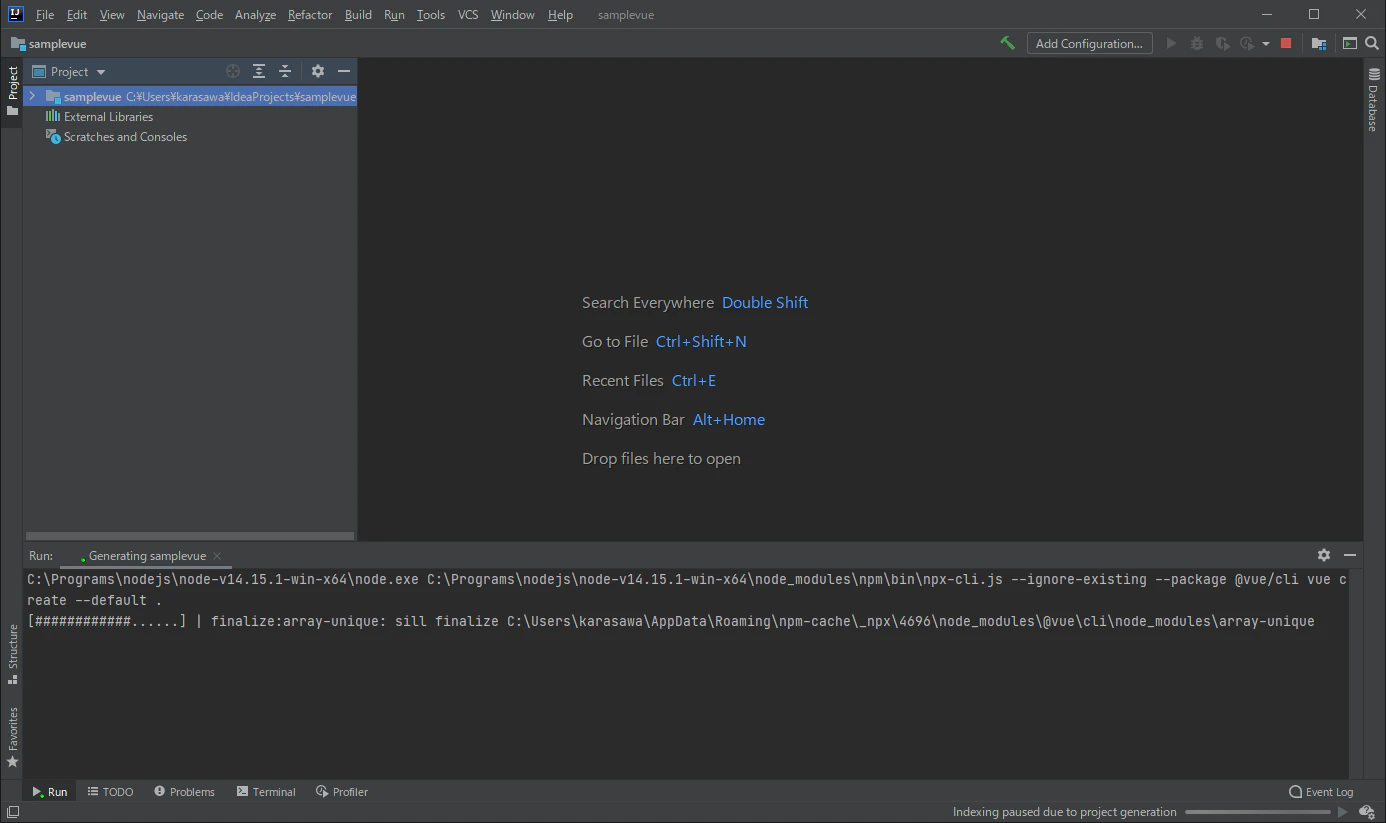Click the Debug bug icon in top toolbar
This screenshot has height=823, width=1386.
click(1197, 43)
